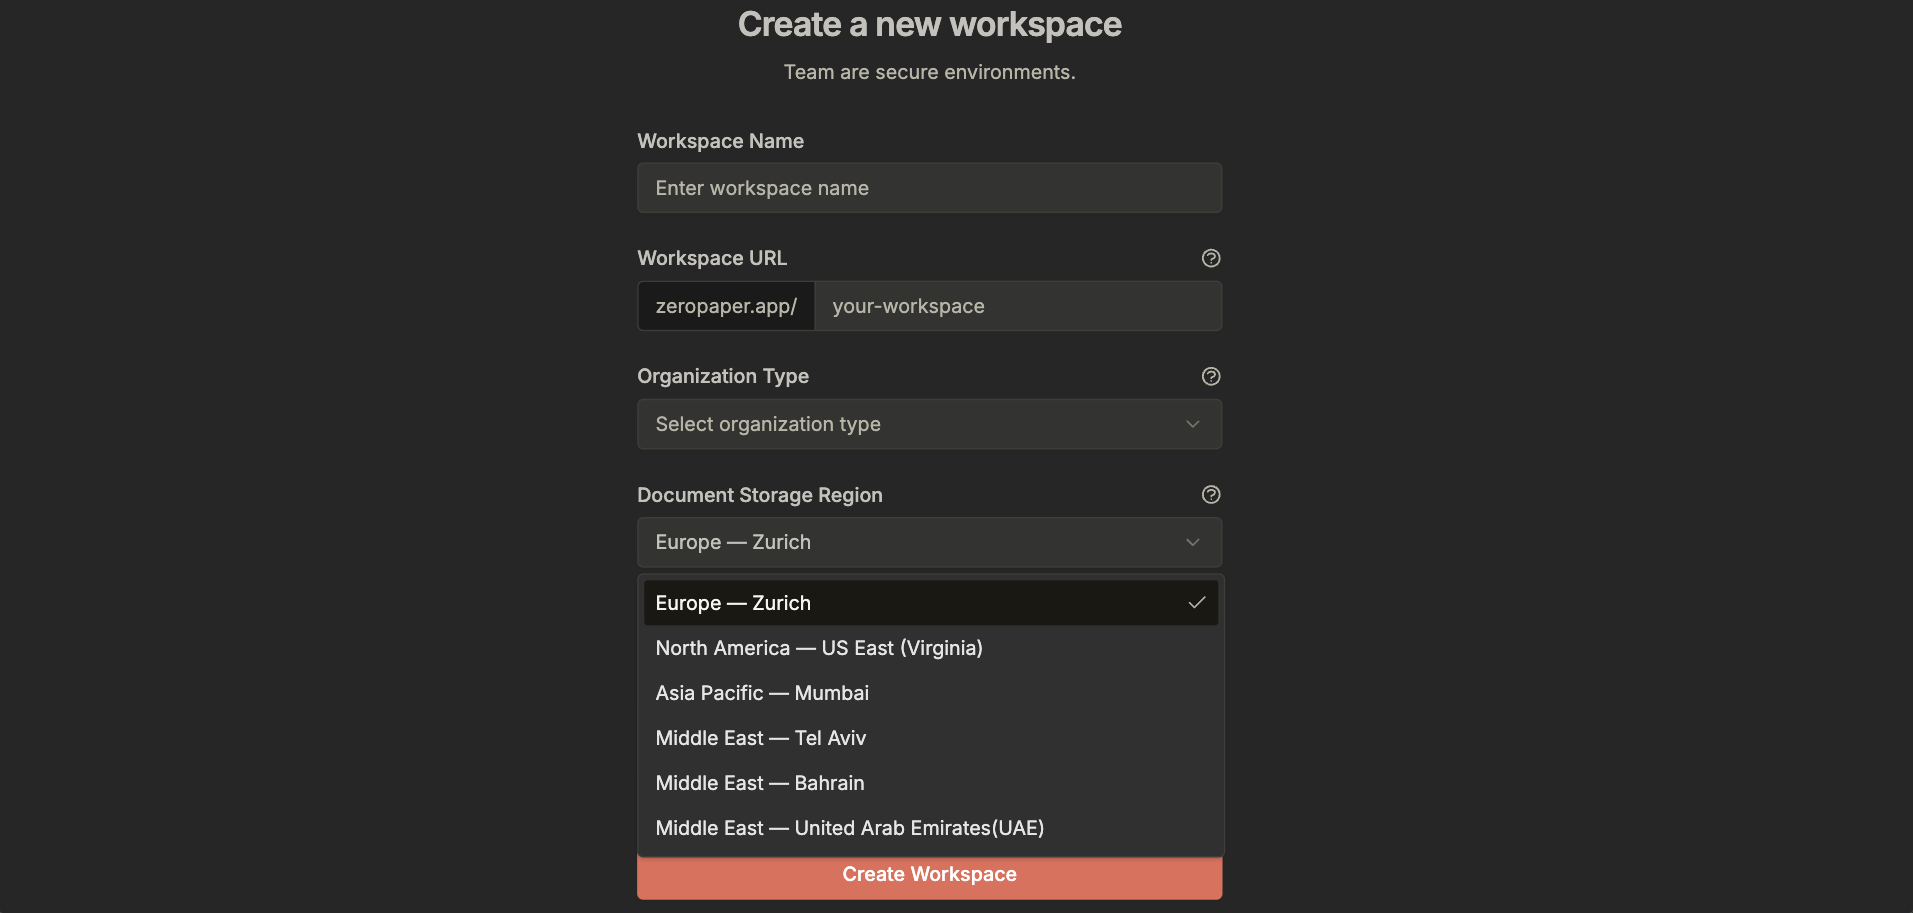Image resolution: width=1913 pixels, height=913 pixels.
Task: Select North America — US East (Virginia) region
Action: (818, 648)
